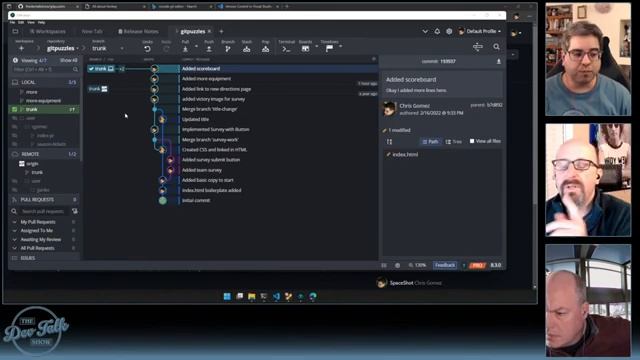This screenshot has height=360, width=640.
Task: Click the Push toolbar icon
Action: 209,49
